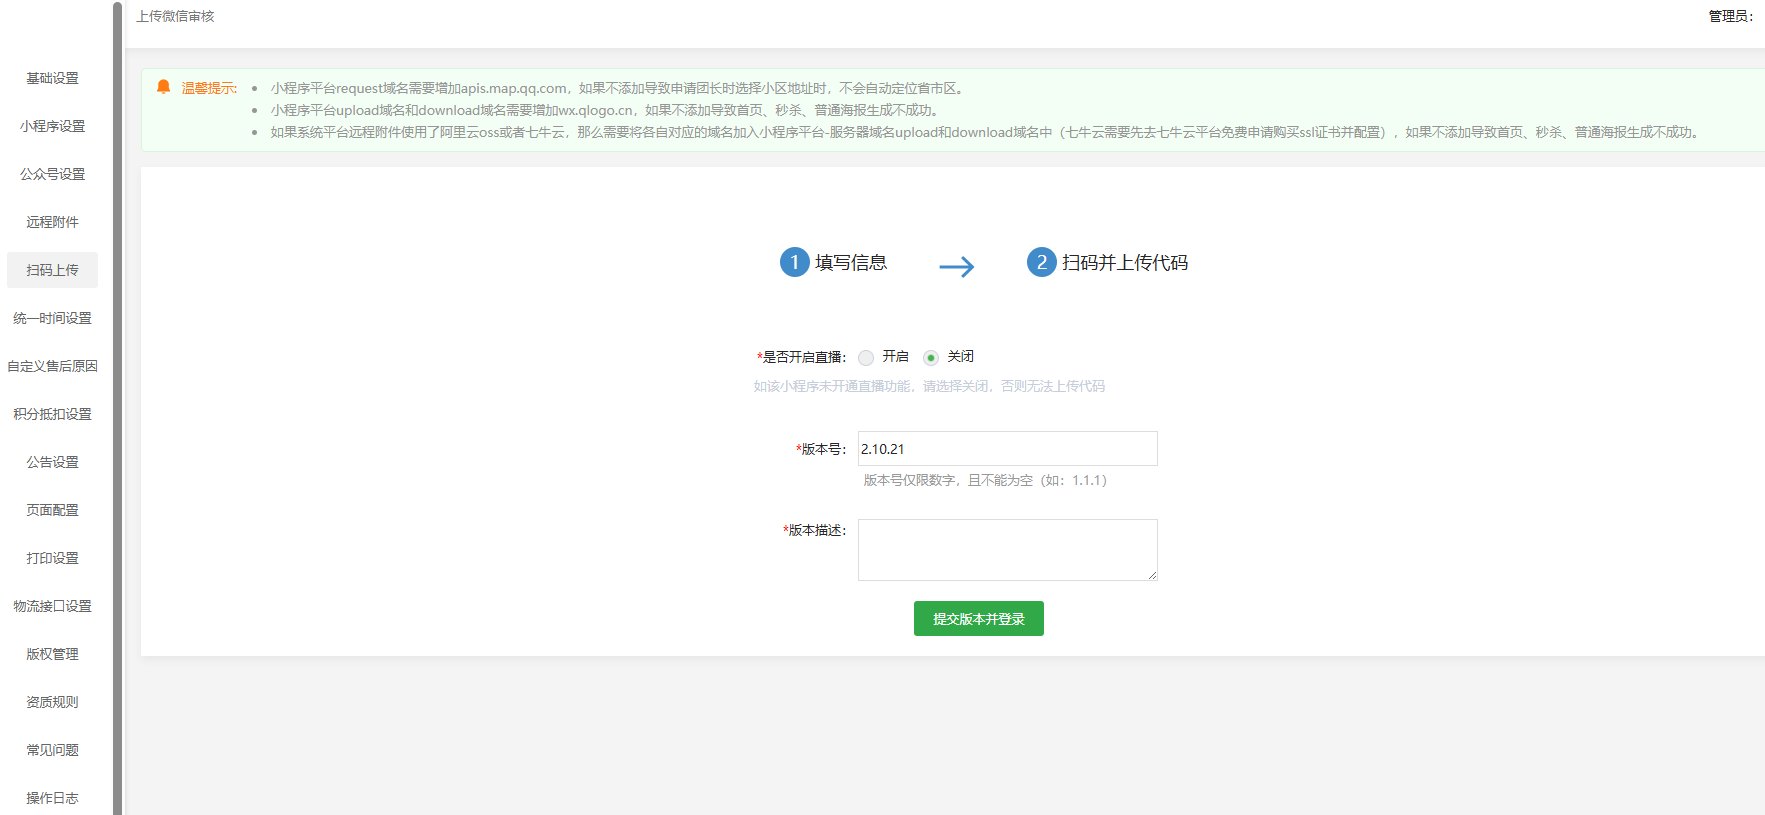Click the 版本描述 text area
Image resolution: width=1765 pixels, height=815 pixels.
tap(1007, 549)
